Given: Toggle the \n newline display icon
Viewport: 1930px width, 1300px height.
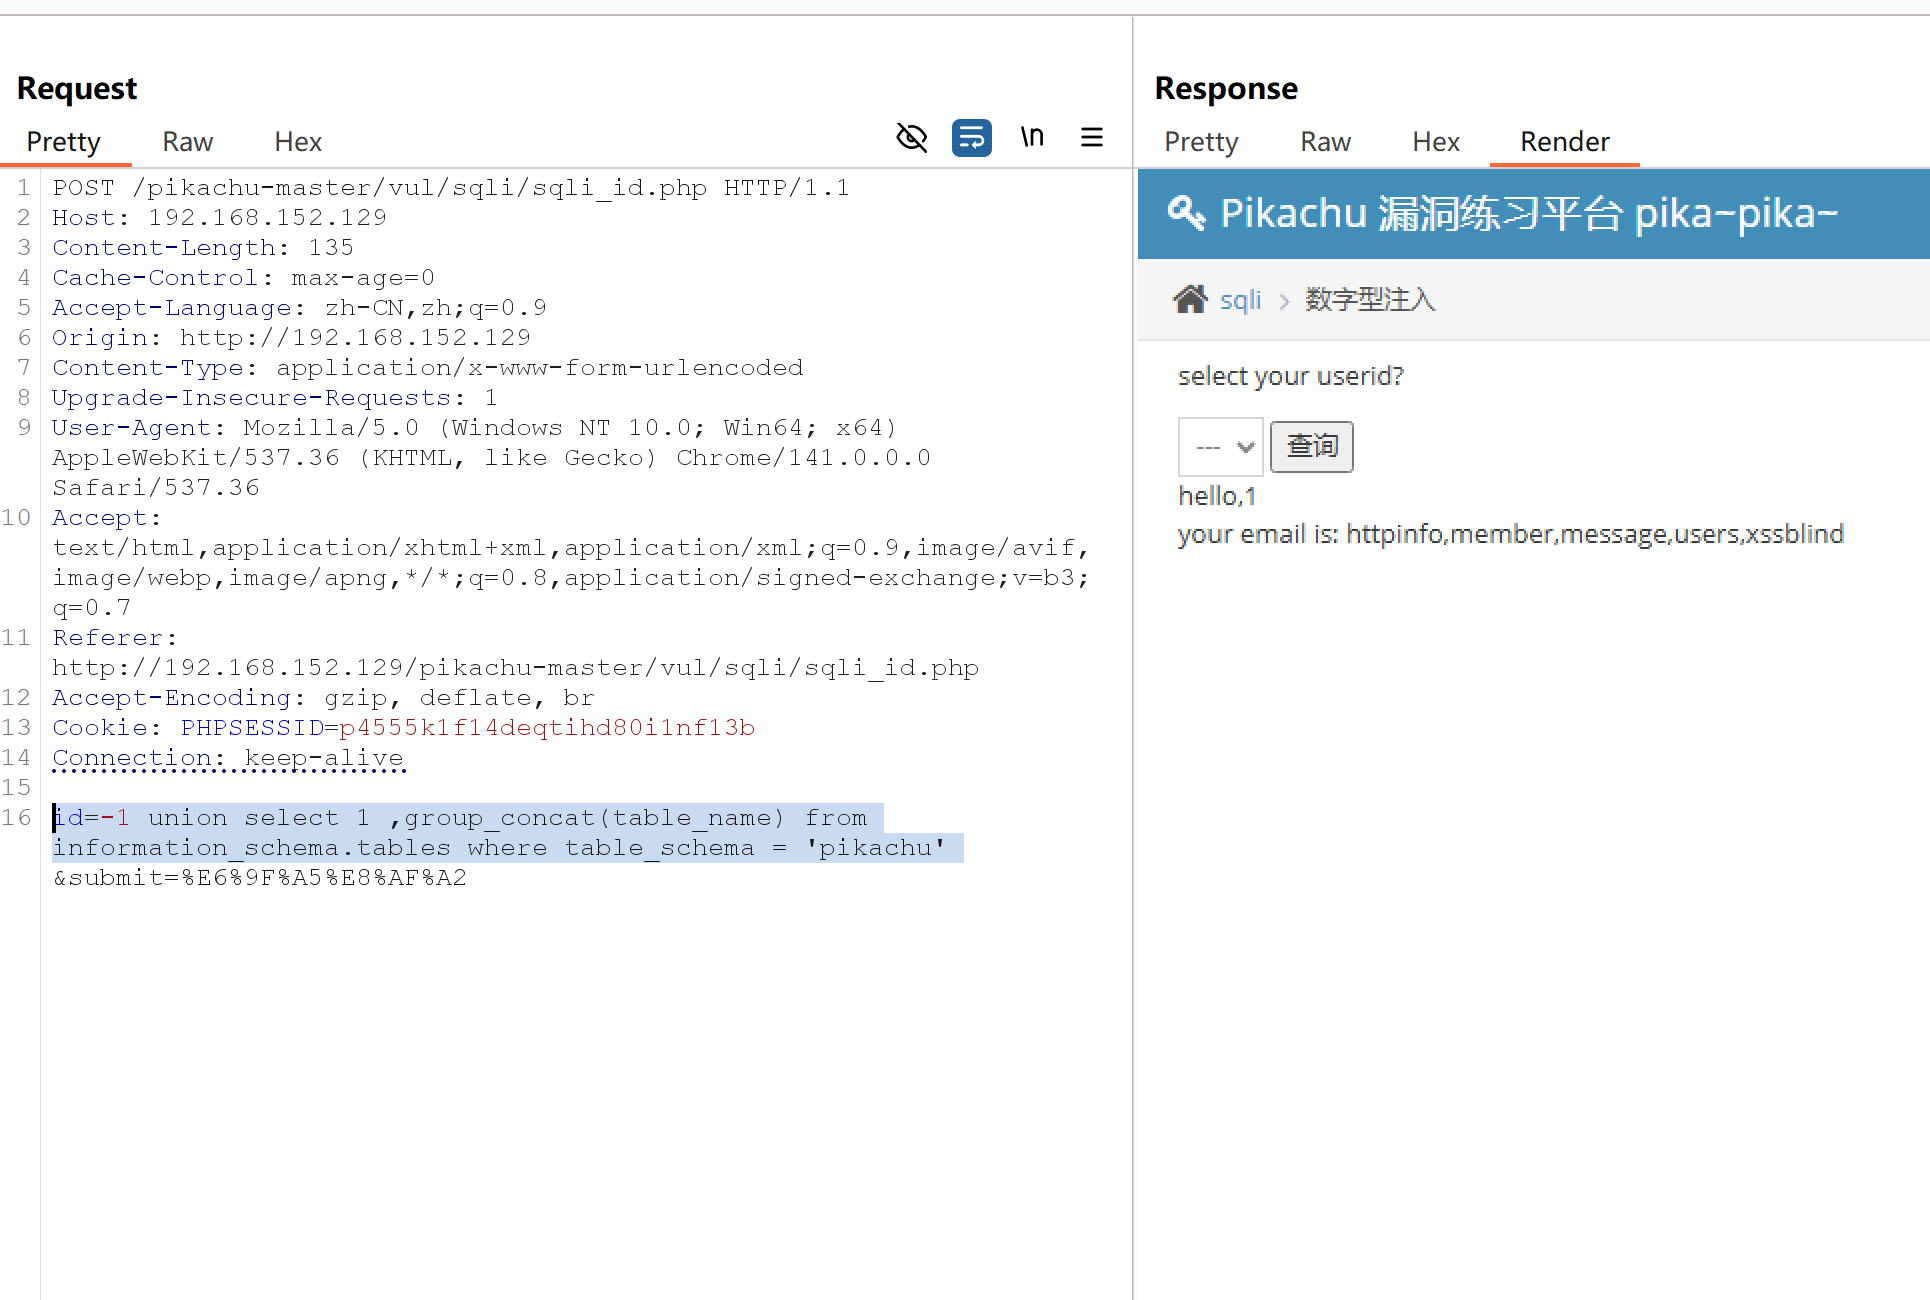Looking at the screenshot, I should click(x=1032, y=137).
